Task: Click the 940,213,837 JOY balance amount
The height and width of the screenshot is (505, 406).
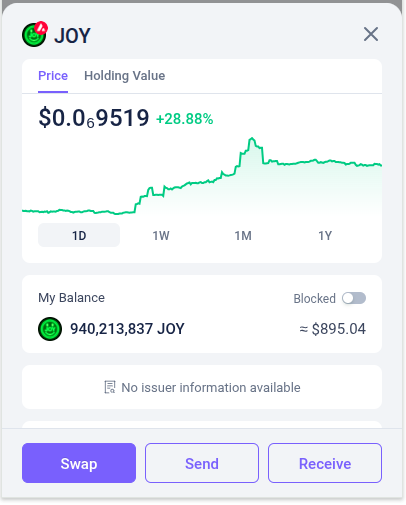Action: click(127, 329)
